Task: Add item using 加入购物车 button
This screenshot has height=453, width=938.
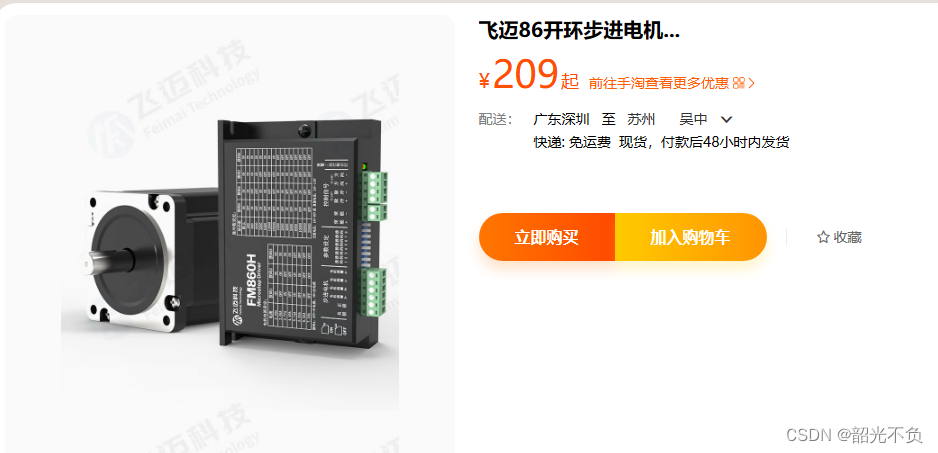Action: point(691,237)
